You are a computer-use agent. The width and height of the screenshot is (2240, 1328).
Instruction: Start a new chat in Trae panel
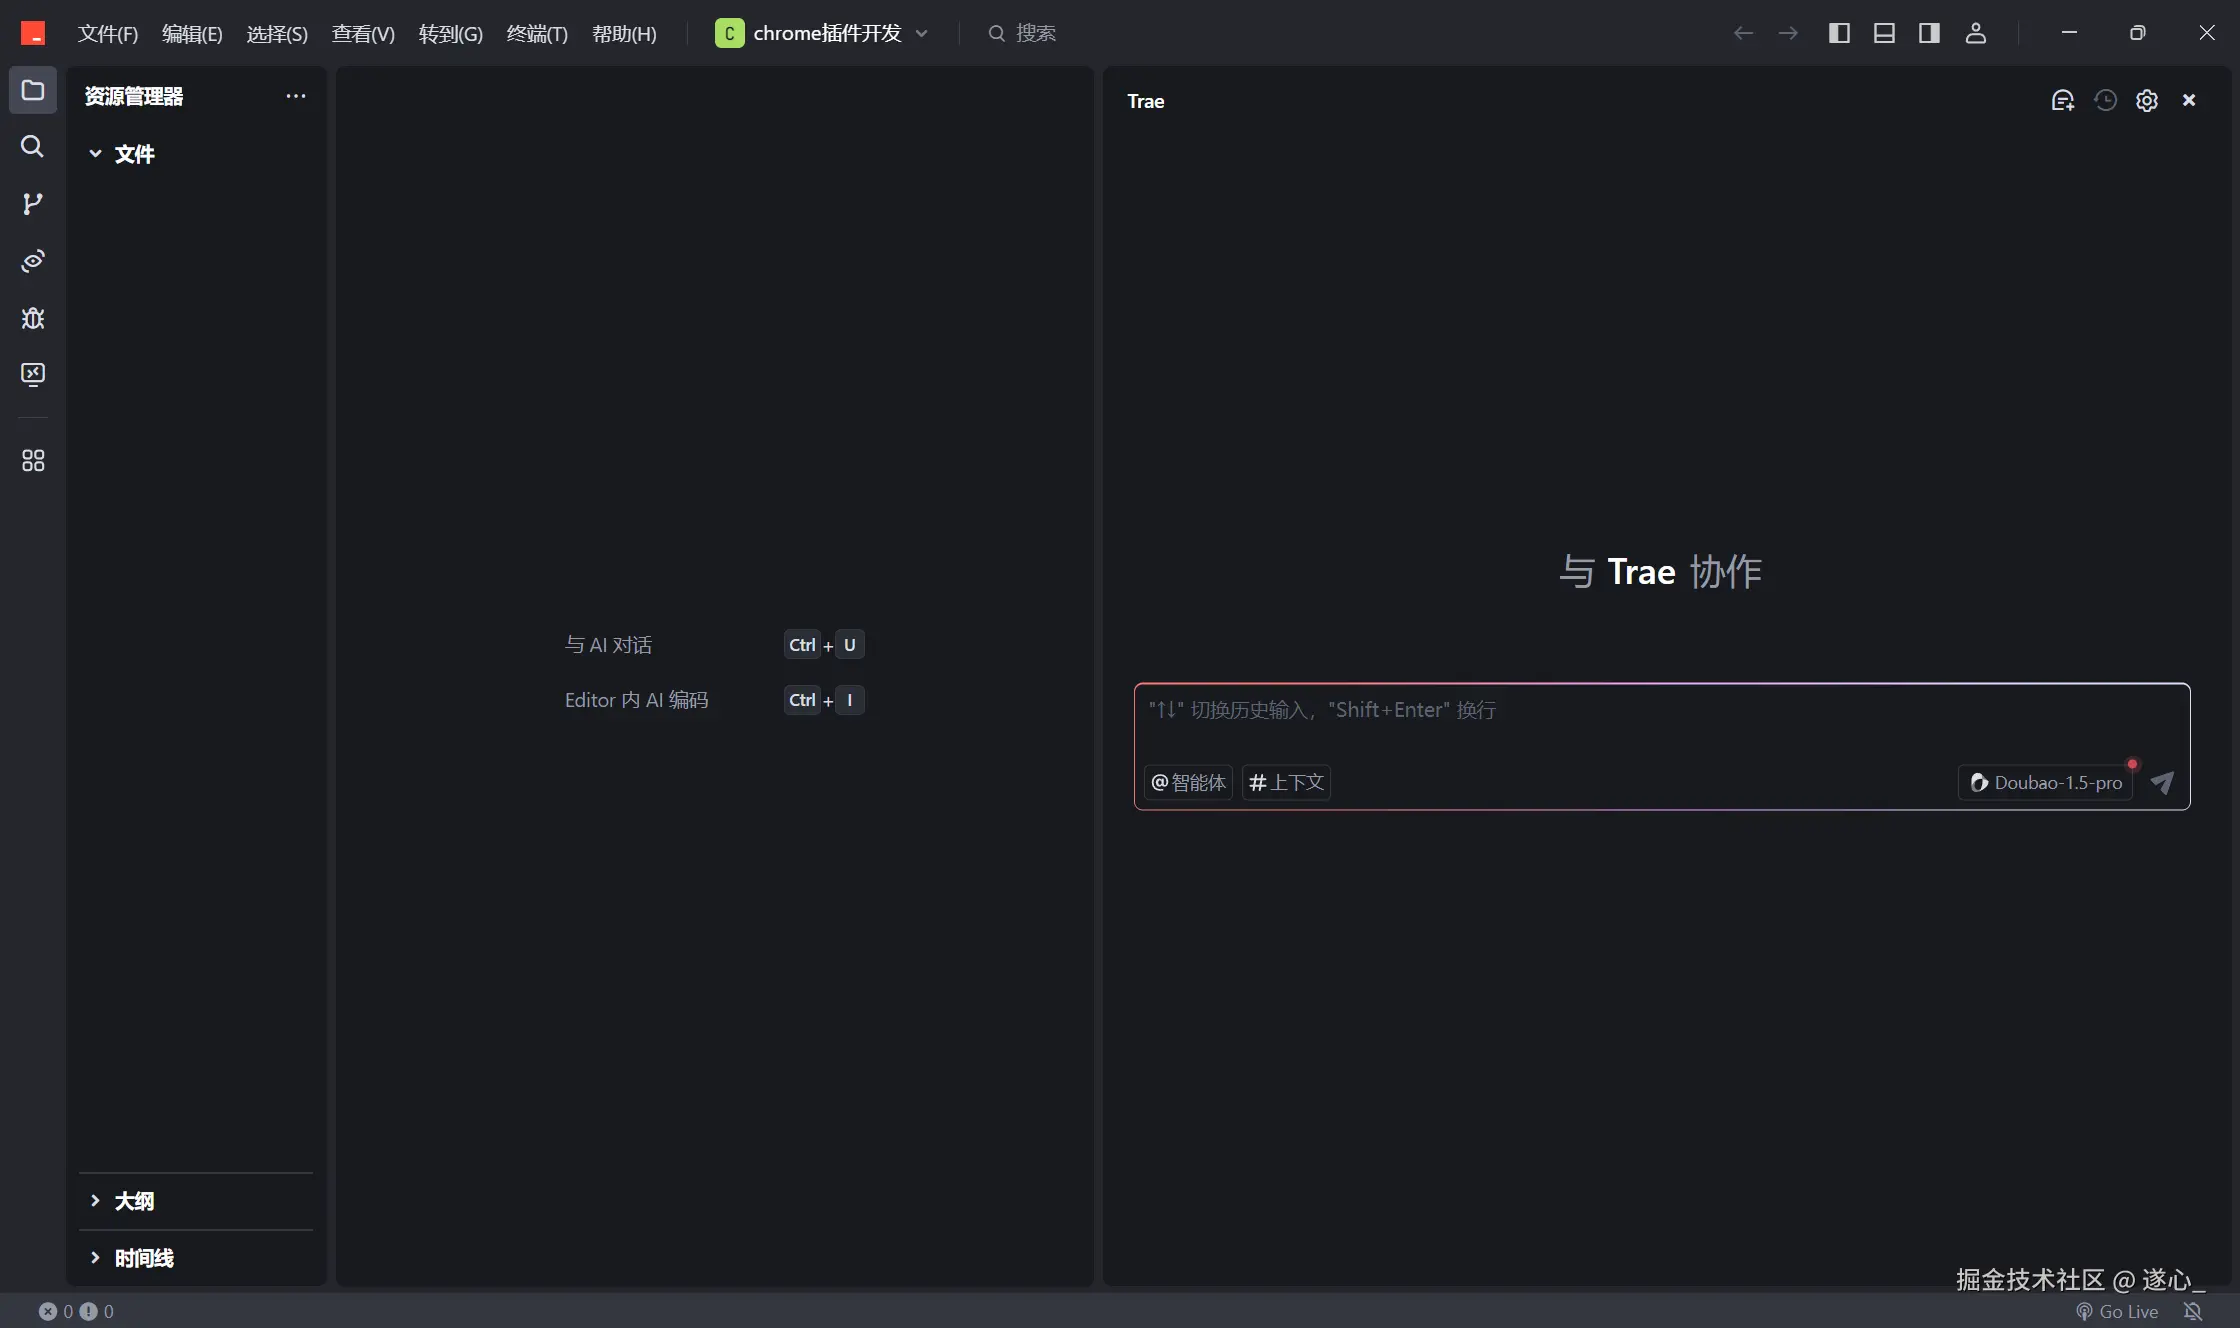(x=2062, y=101)
